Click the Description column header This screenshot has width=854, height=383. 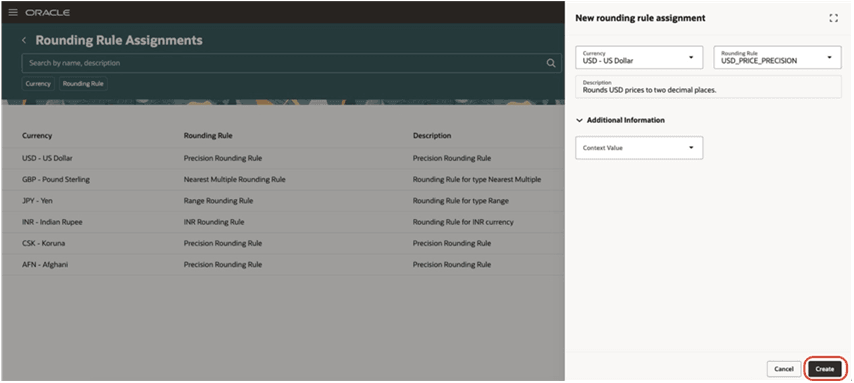click(x=432, y=136)
